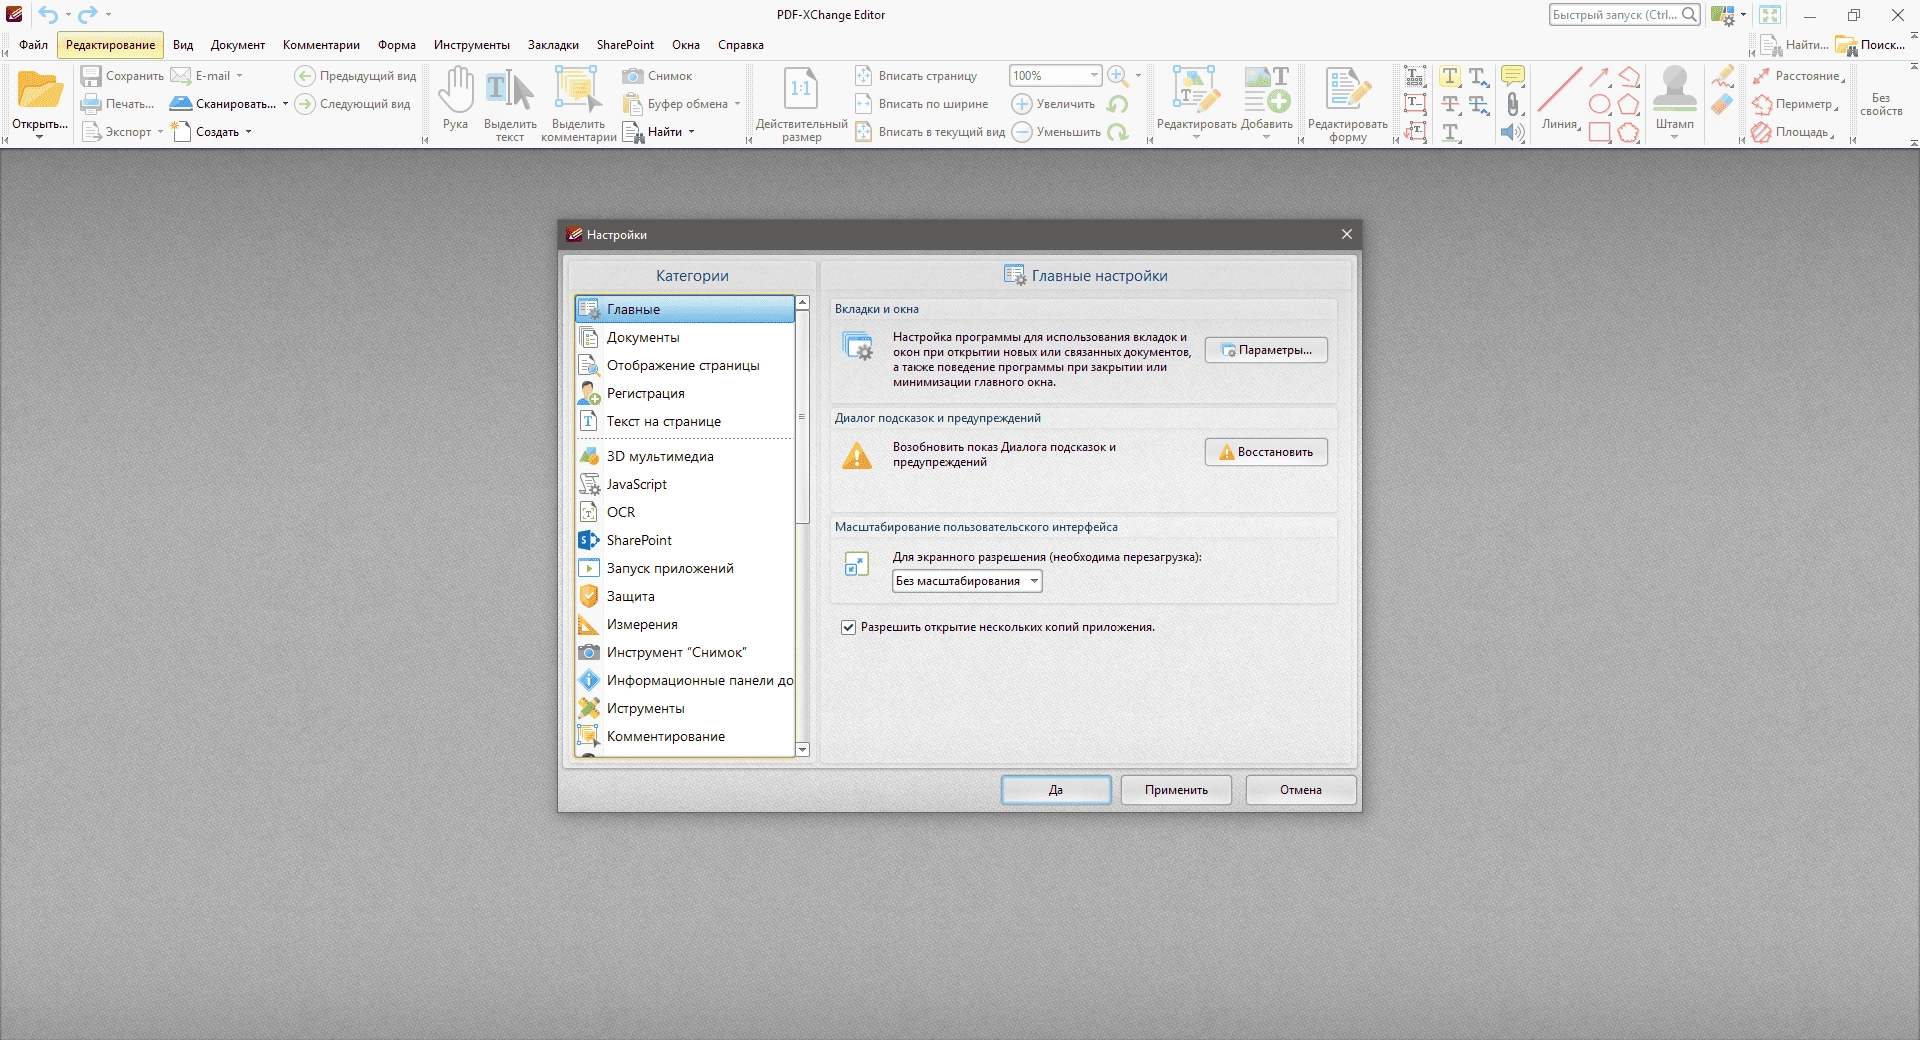Select Документы category

point(685,338)
